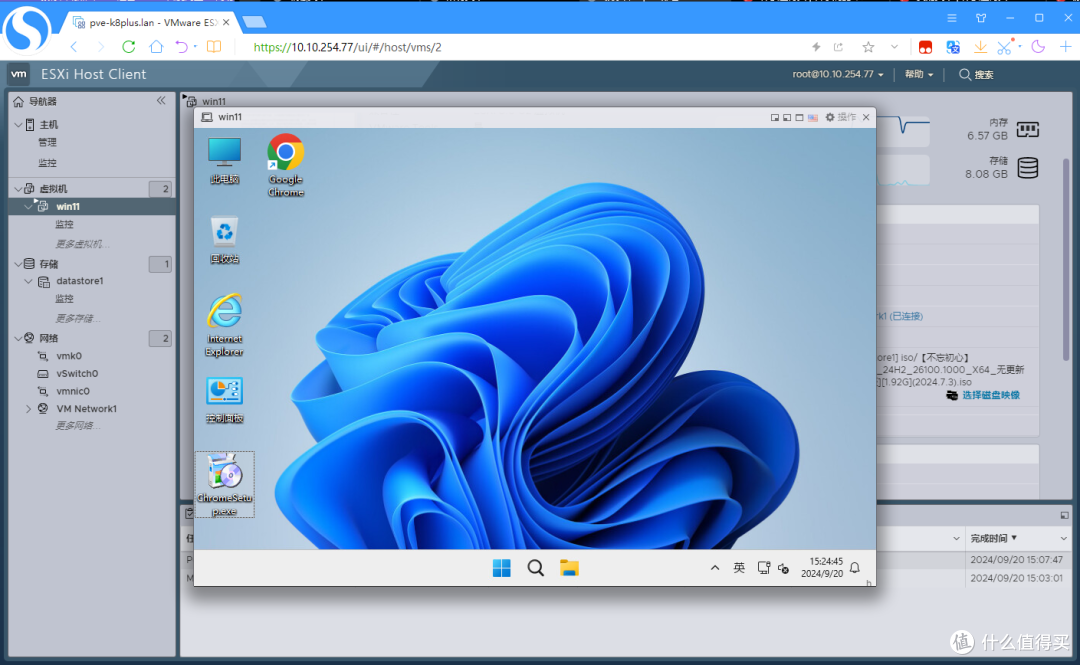Open the notification bell in taskbar
The height and width of the screenshot is (665, 1080).
855,568
